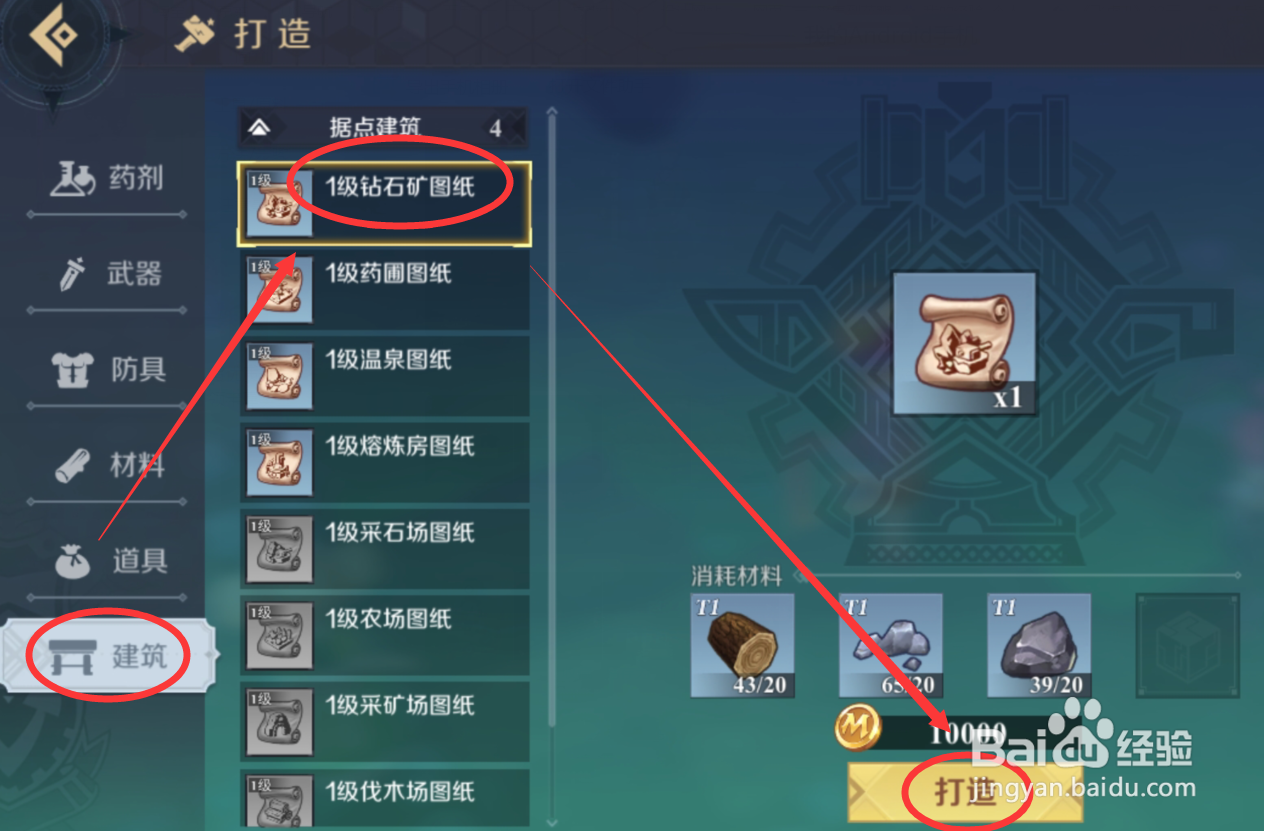Pick the 1级温泉图纸 scroll icon
Screen dimensions: 1264x831
[x=280, y=377]
